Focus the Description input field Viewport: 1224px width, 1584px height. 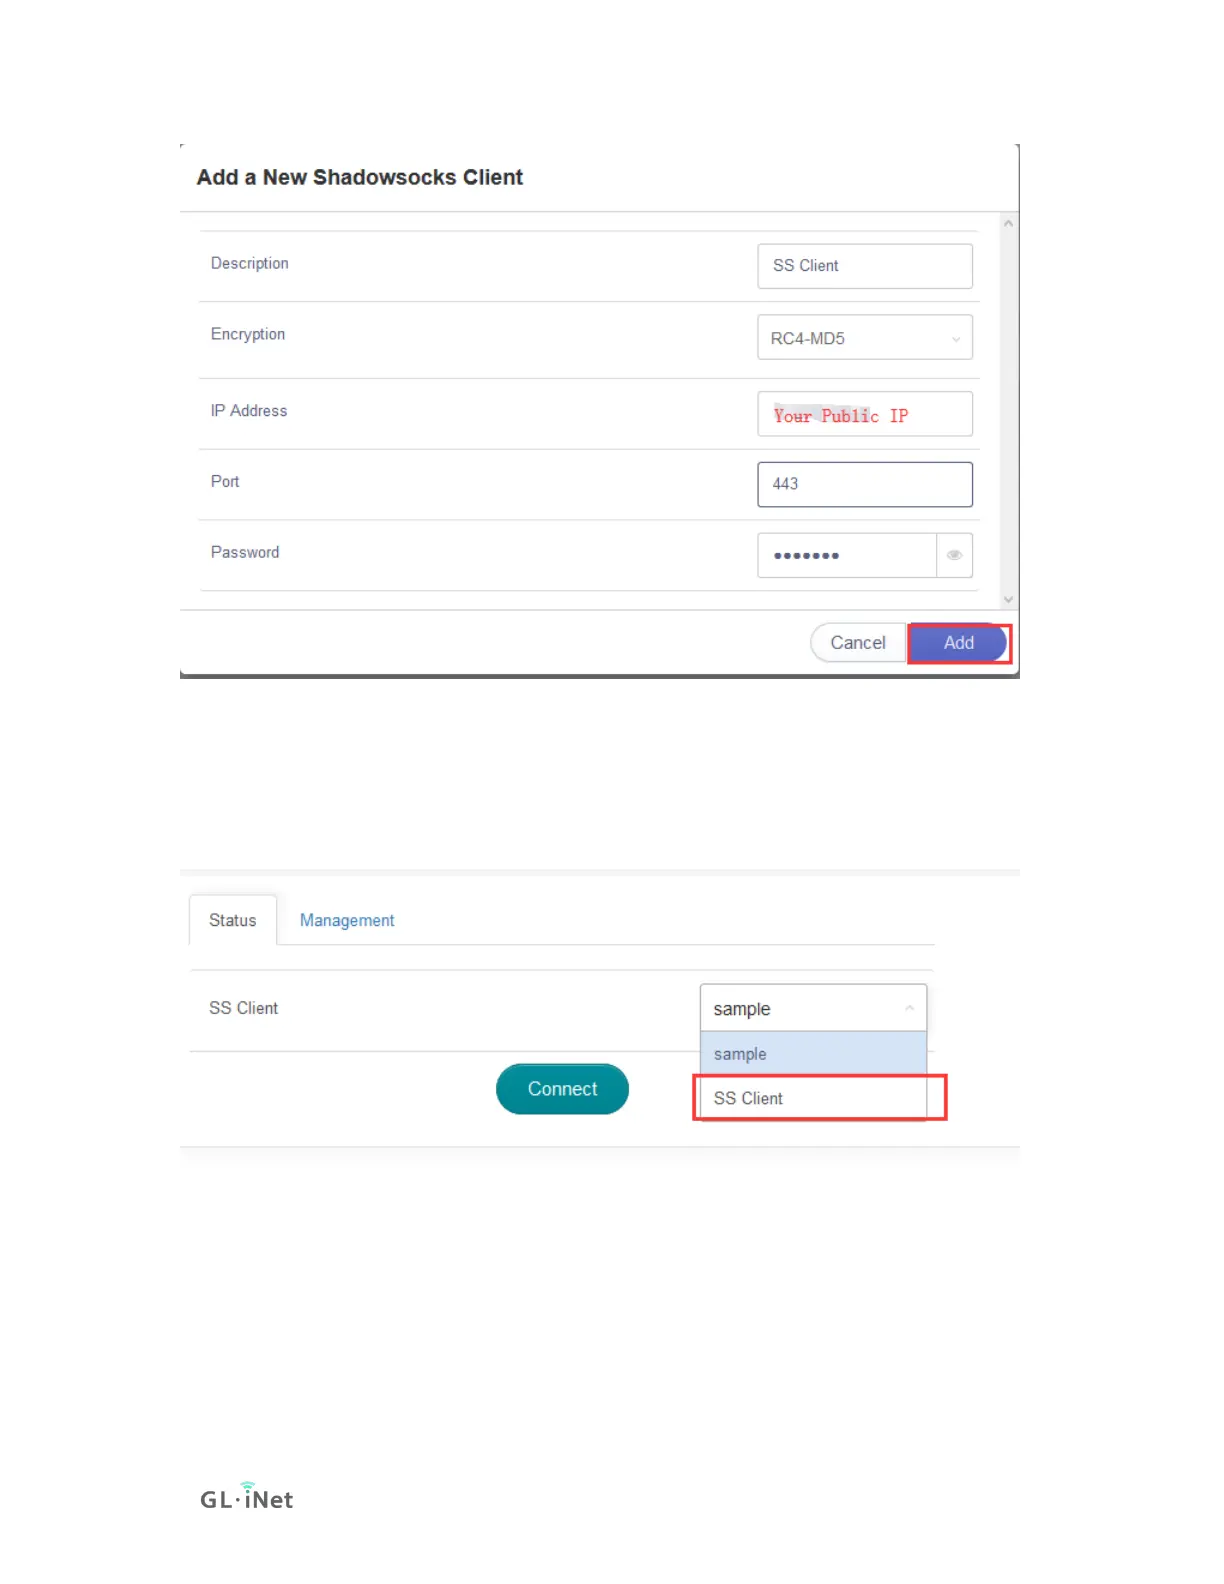click(865, 266)
